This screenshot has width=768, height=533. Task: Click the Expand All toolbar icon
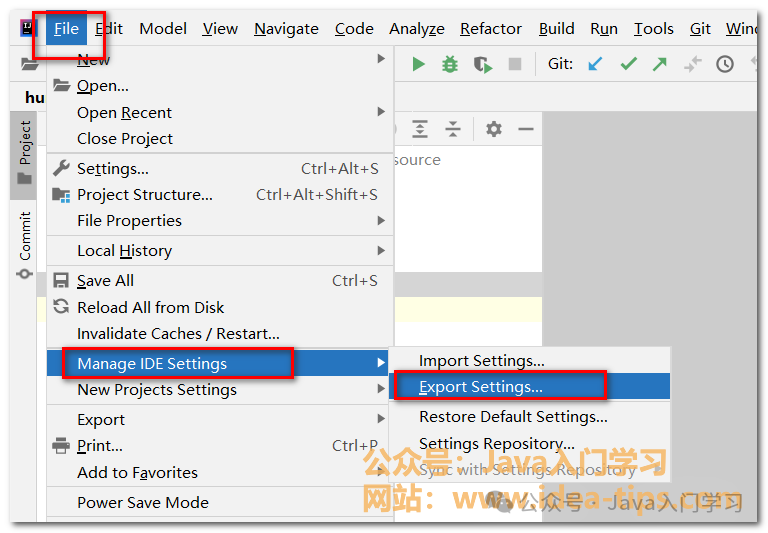420,129
